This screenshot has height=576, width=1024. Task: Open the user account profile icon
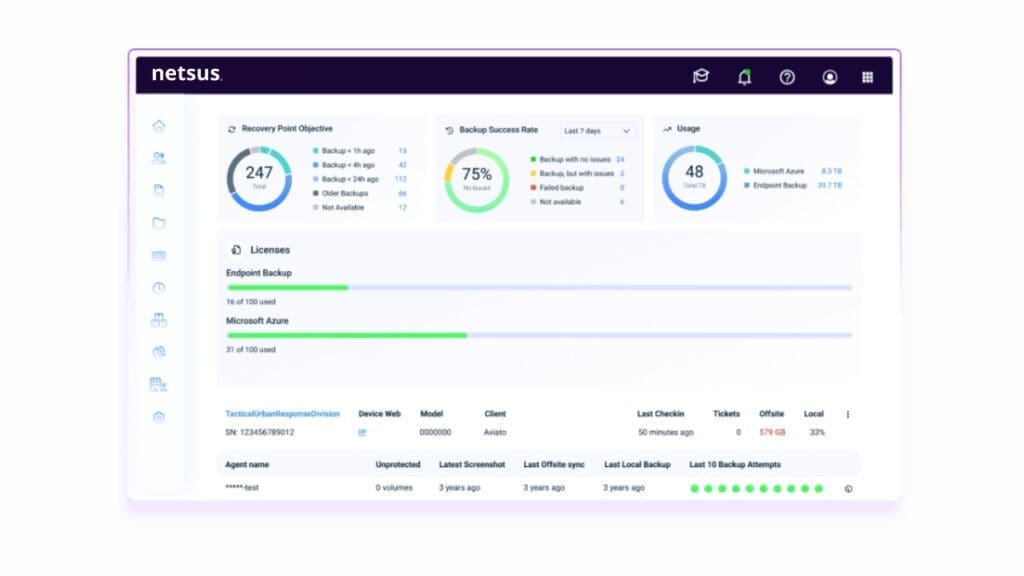click(x=829, y=77)
